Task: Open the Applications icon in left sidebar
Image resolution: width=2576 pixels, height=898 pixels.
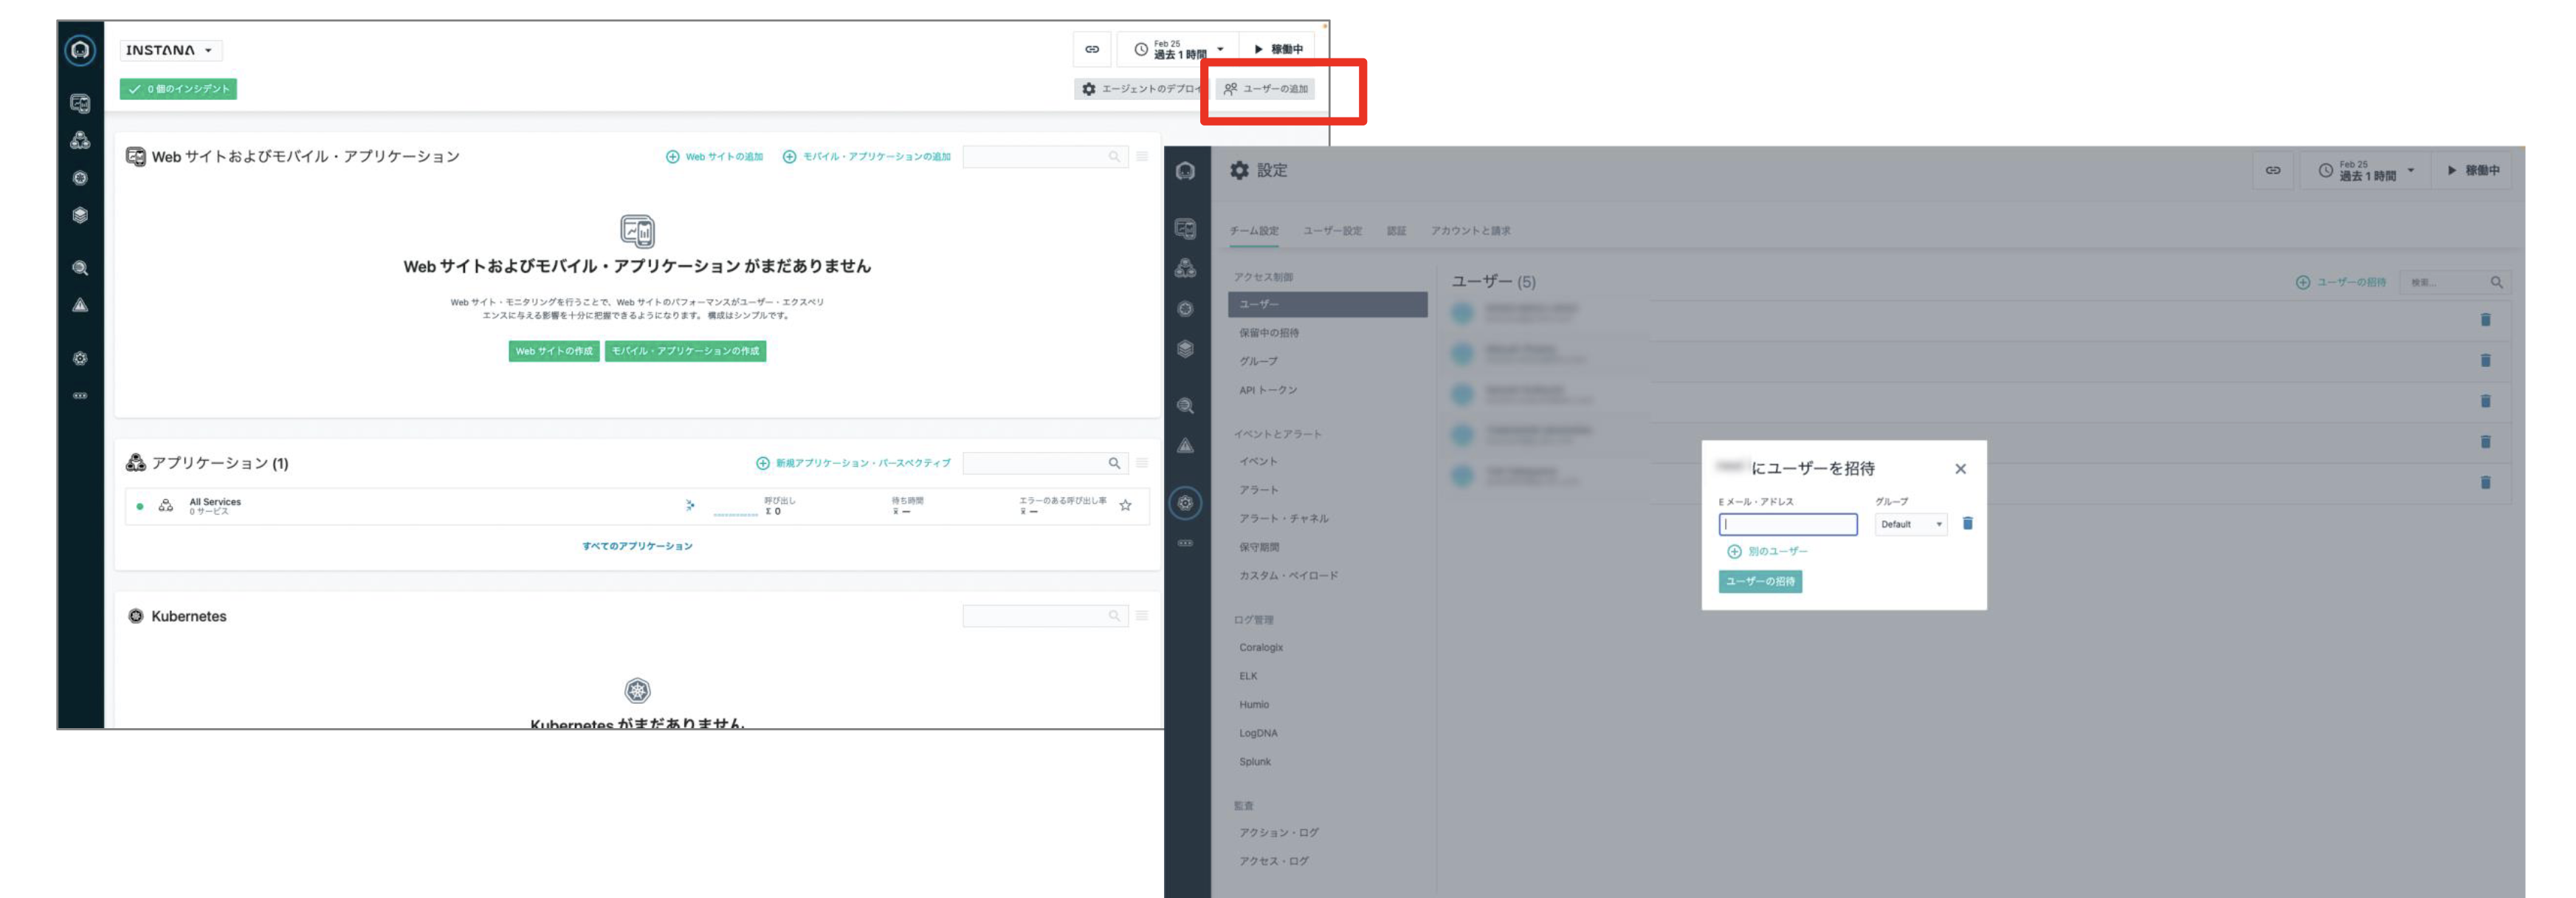Action: point(80,141)
